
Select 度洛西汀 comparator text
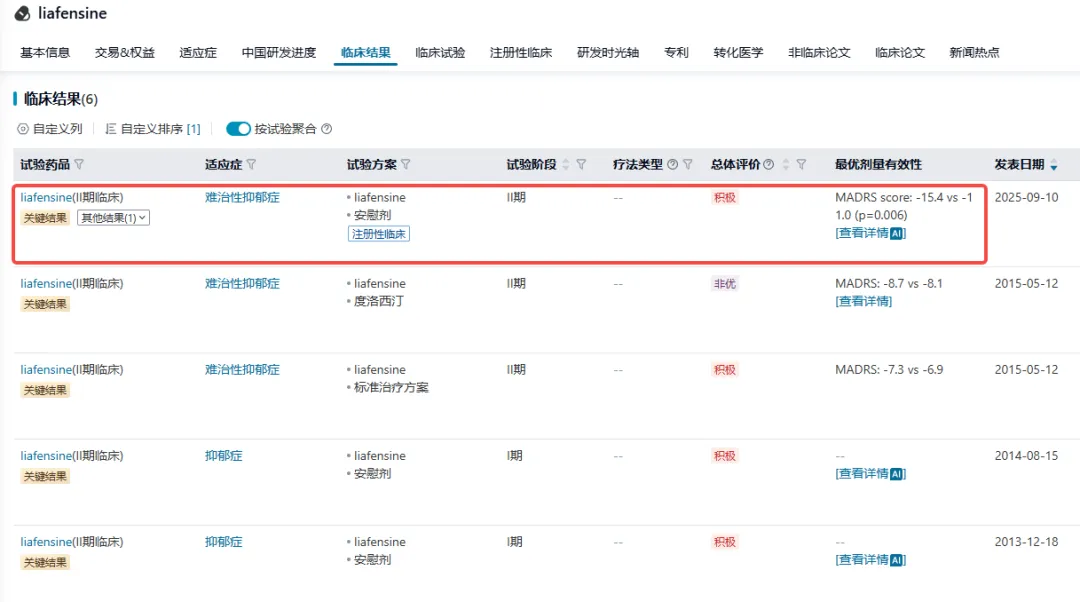coord(379,301)
